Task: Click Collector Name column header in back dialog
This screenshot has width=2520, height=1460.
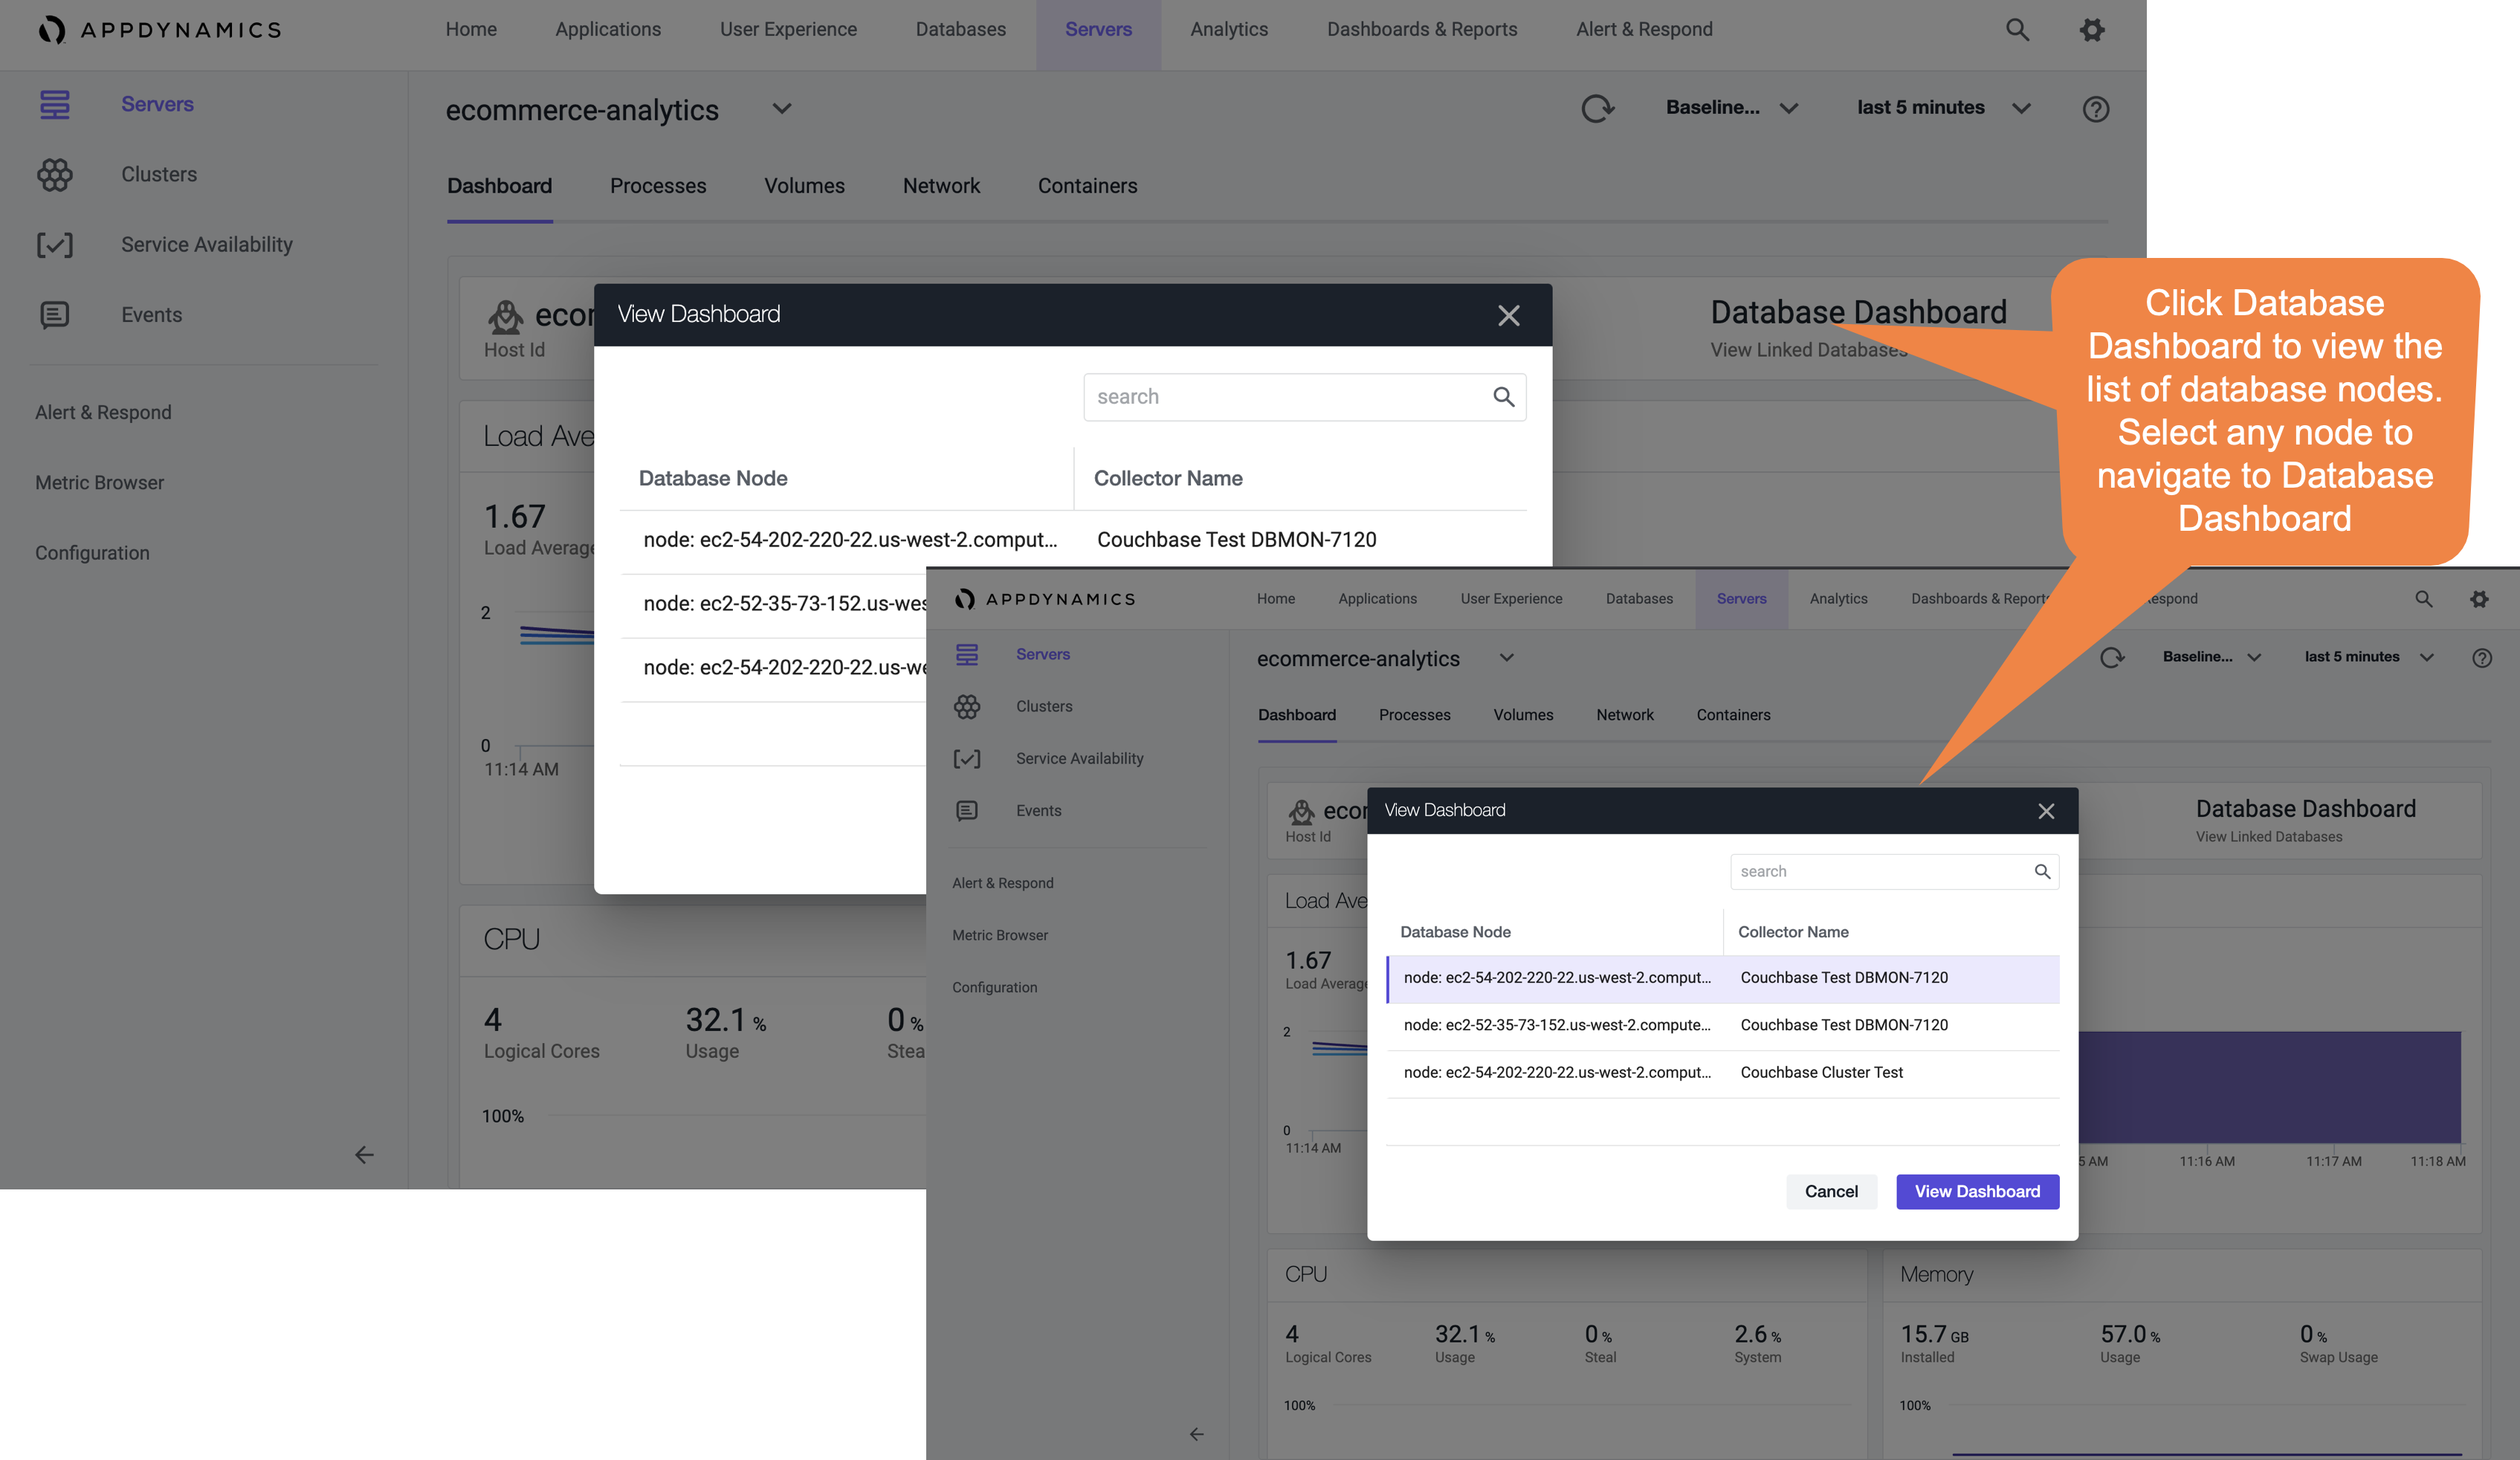Action: click(1168, 478)
